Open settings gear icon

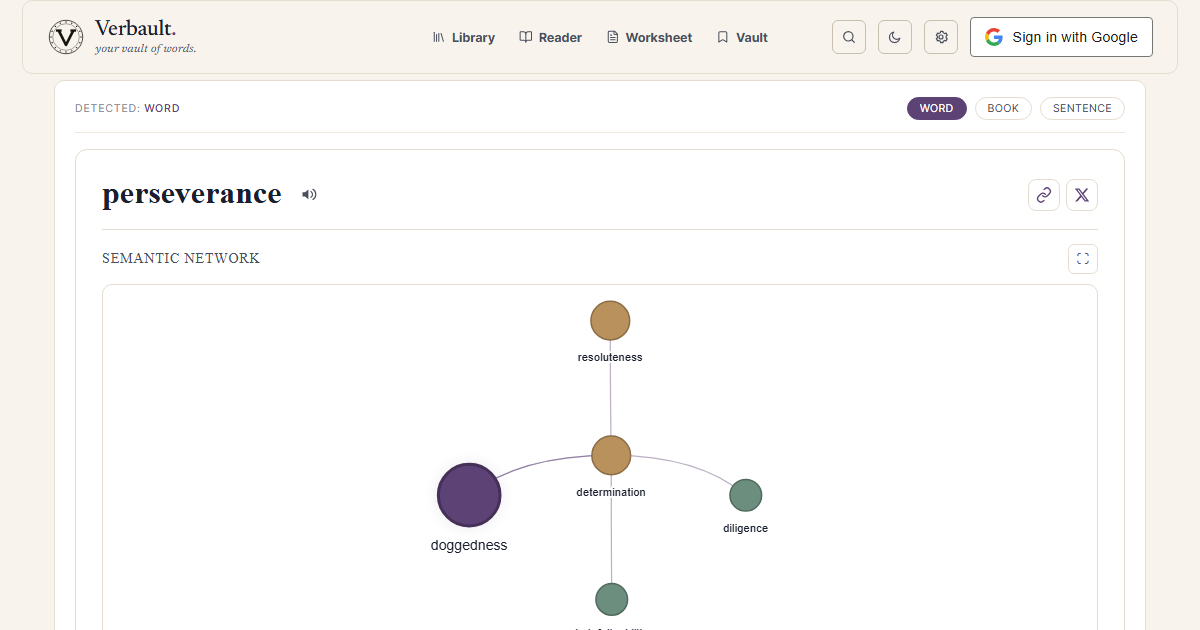(941, 37)
